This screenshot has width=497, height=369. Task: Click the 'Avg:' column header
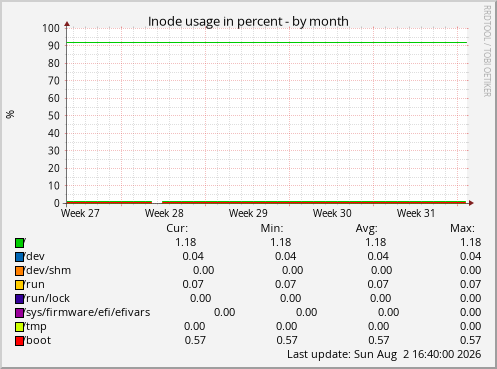pos(367,228)
